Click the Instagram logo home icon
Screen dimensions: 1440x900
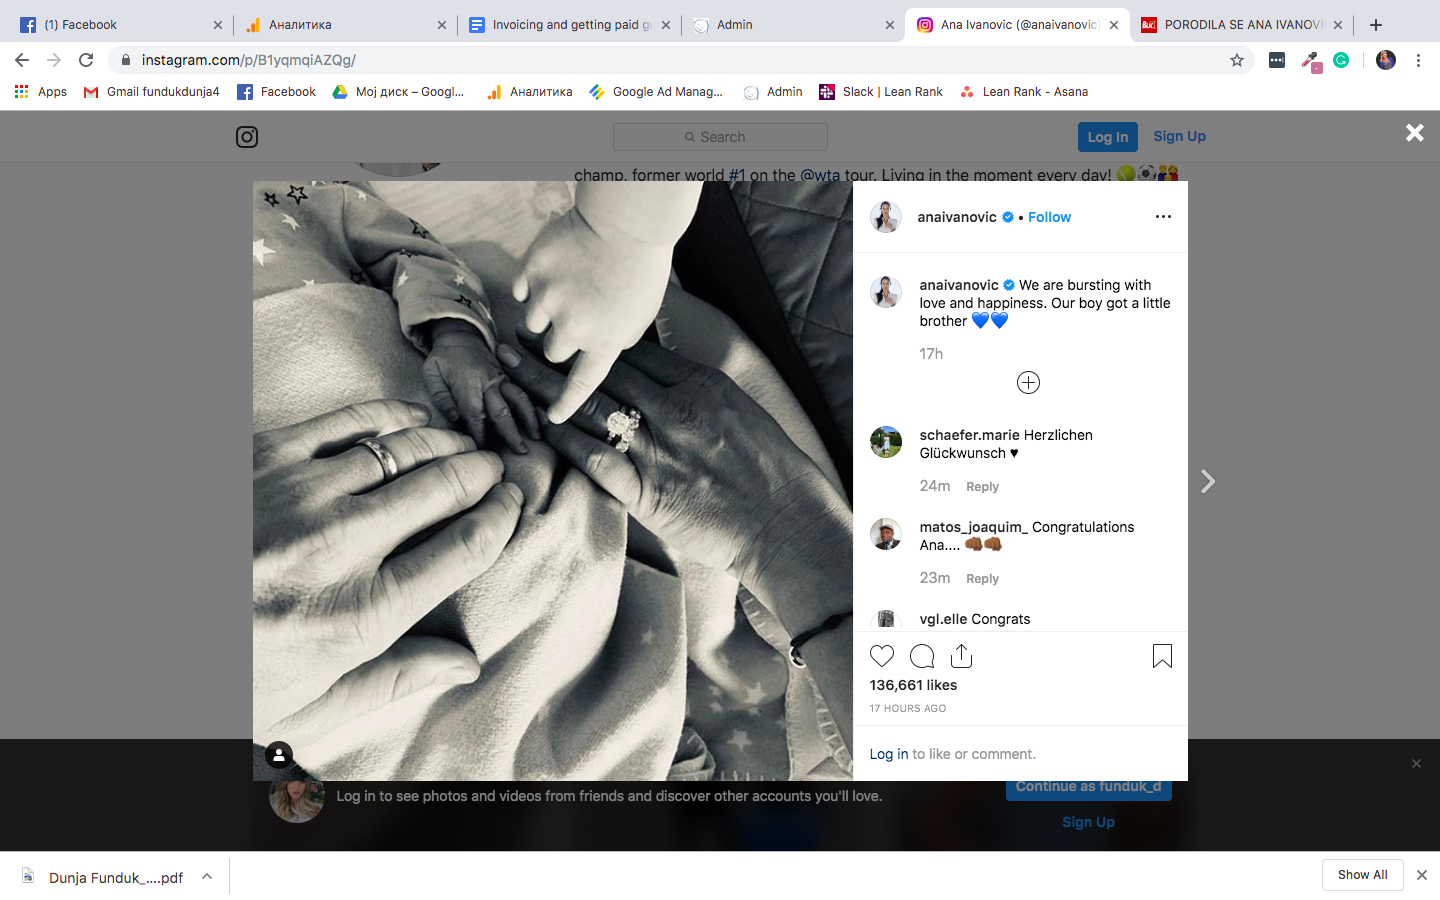point(247,137)
